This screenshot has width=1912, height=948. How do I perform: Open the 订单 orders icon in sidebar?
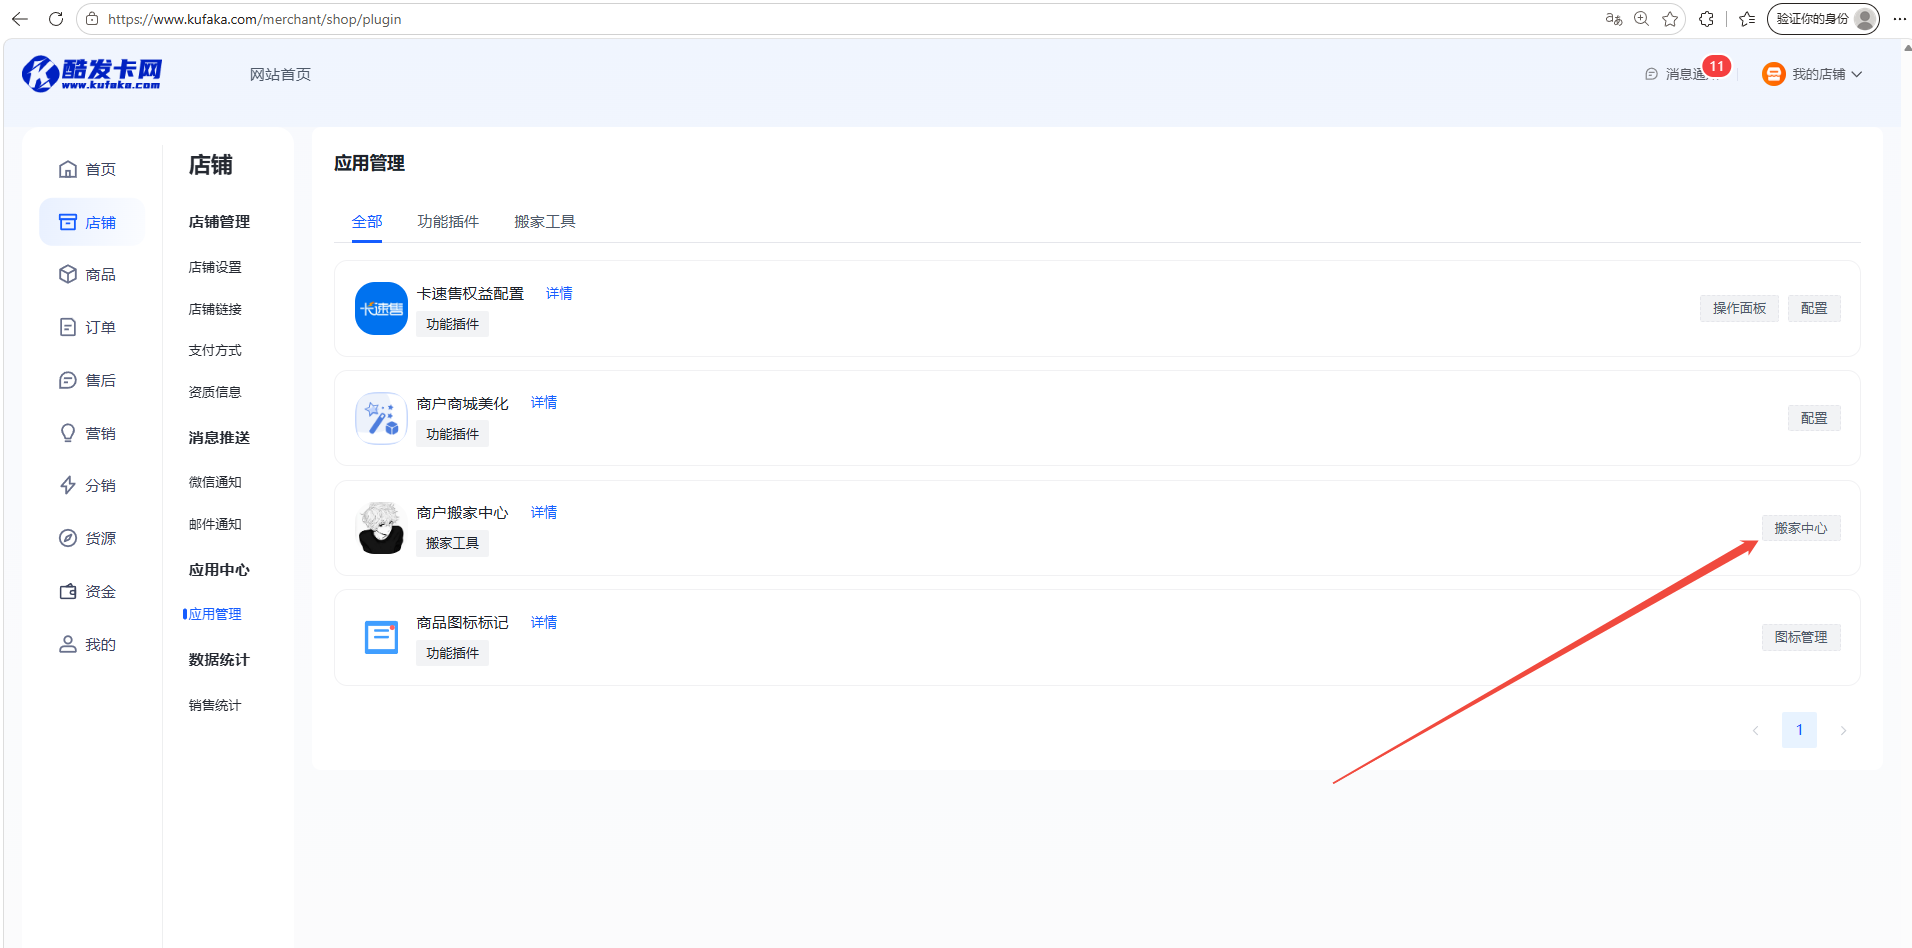pos(68,327)
